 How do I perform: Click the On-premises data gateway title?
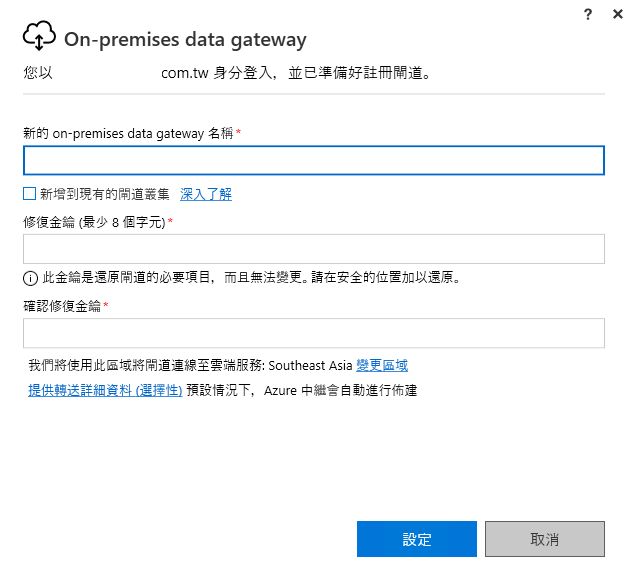[185, 39]
